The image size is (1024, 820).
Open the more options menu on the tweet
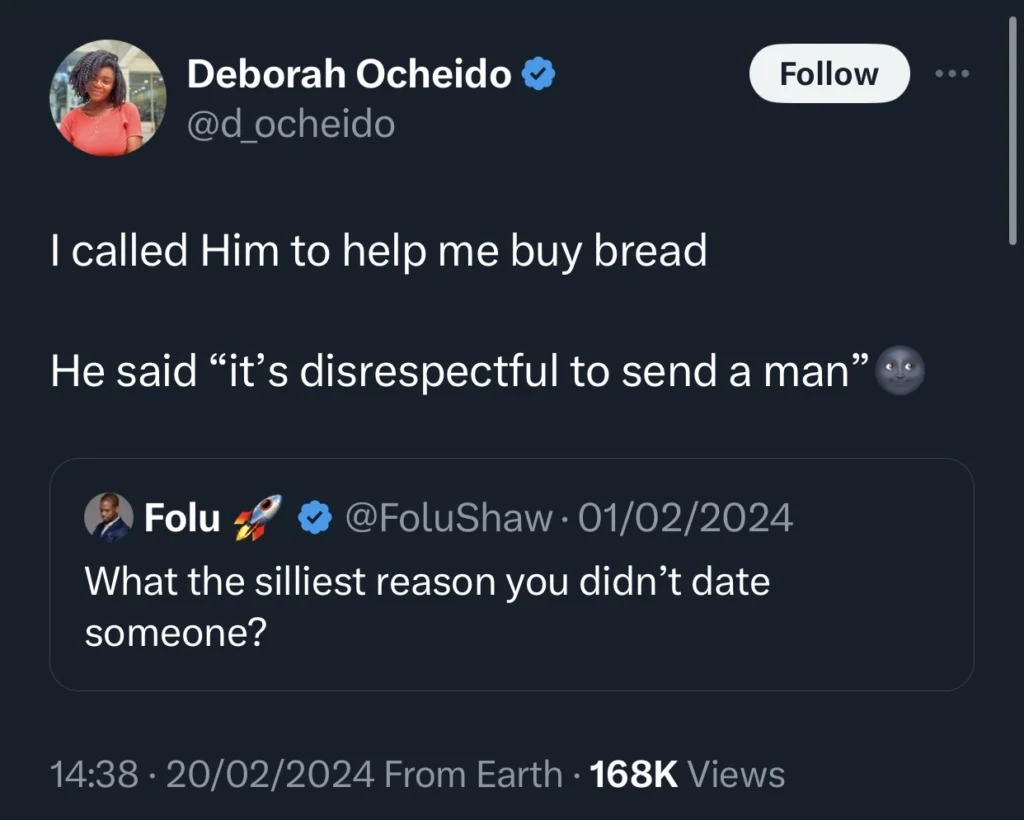[x=952, y=73]
